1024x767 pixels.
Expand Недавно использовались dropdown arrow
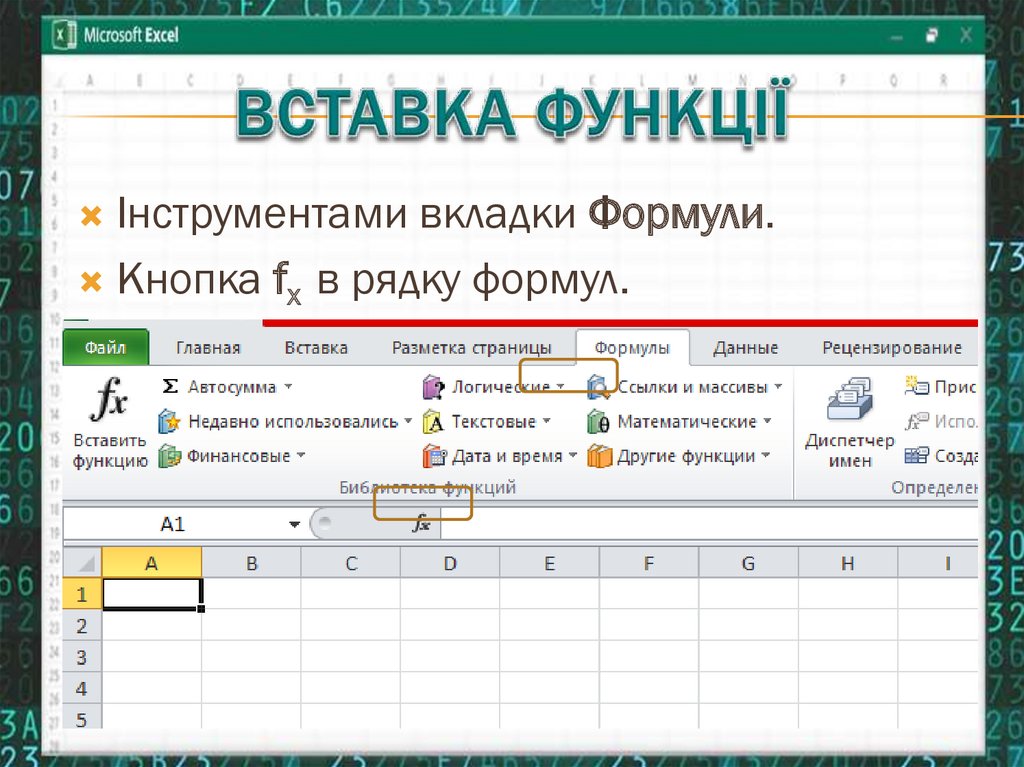pos(408,421)
